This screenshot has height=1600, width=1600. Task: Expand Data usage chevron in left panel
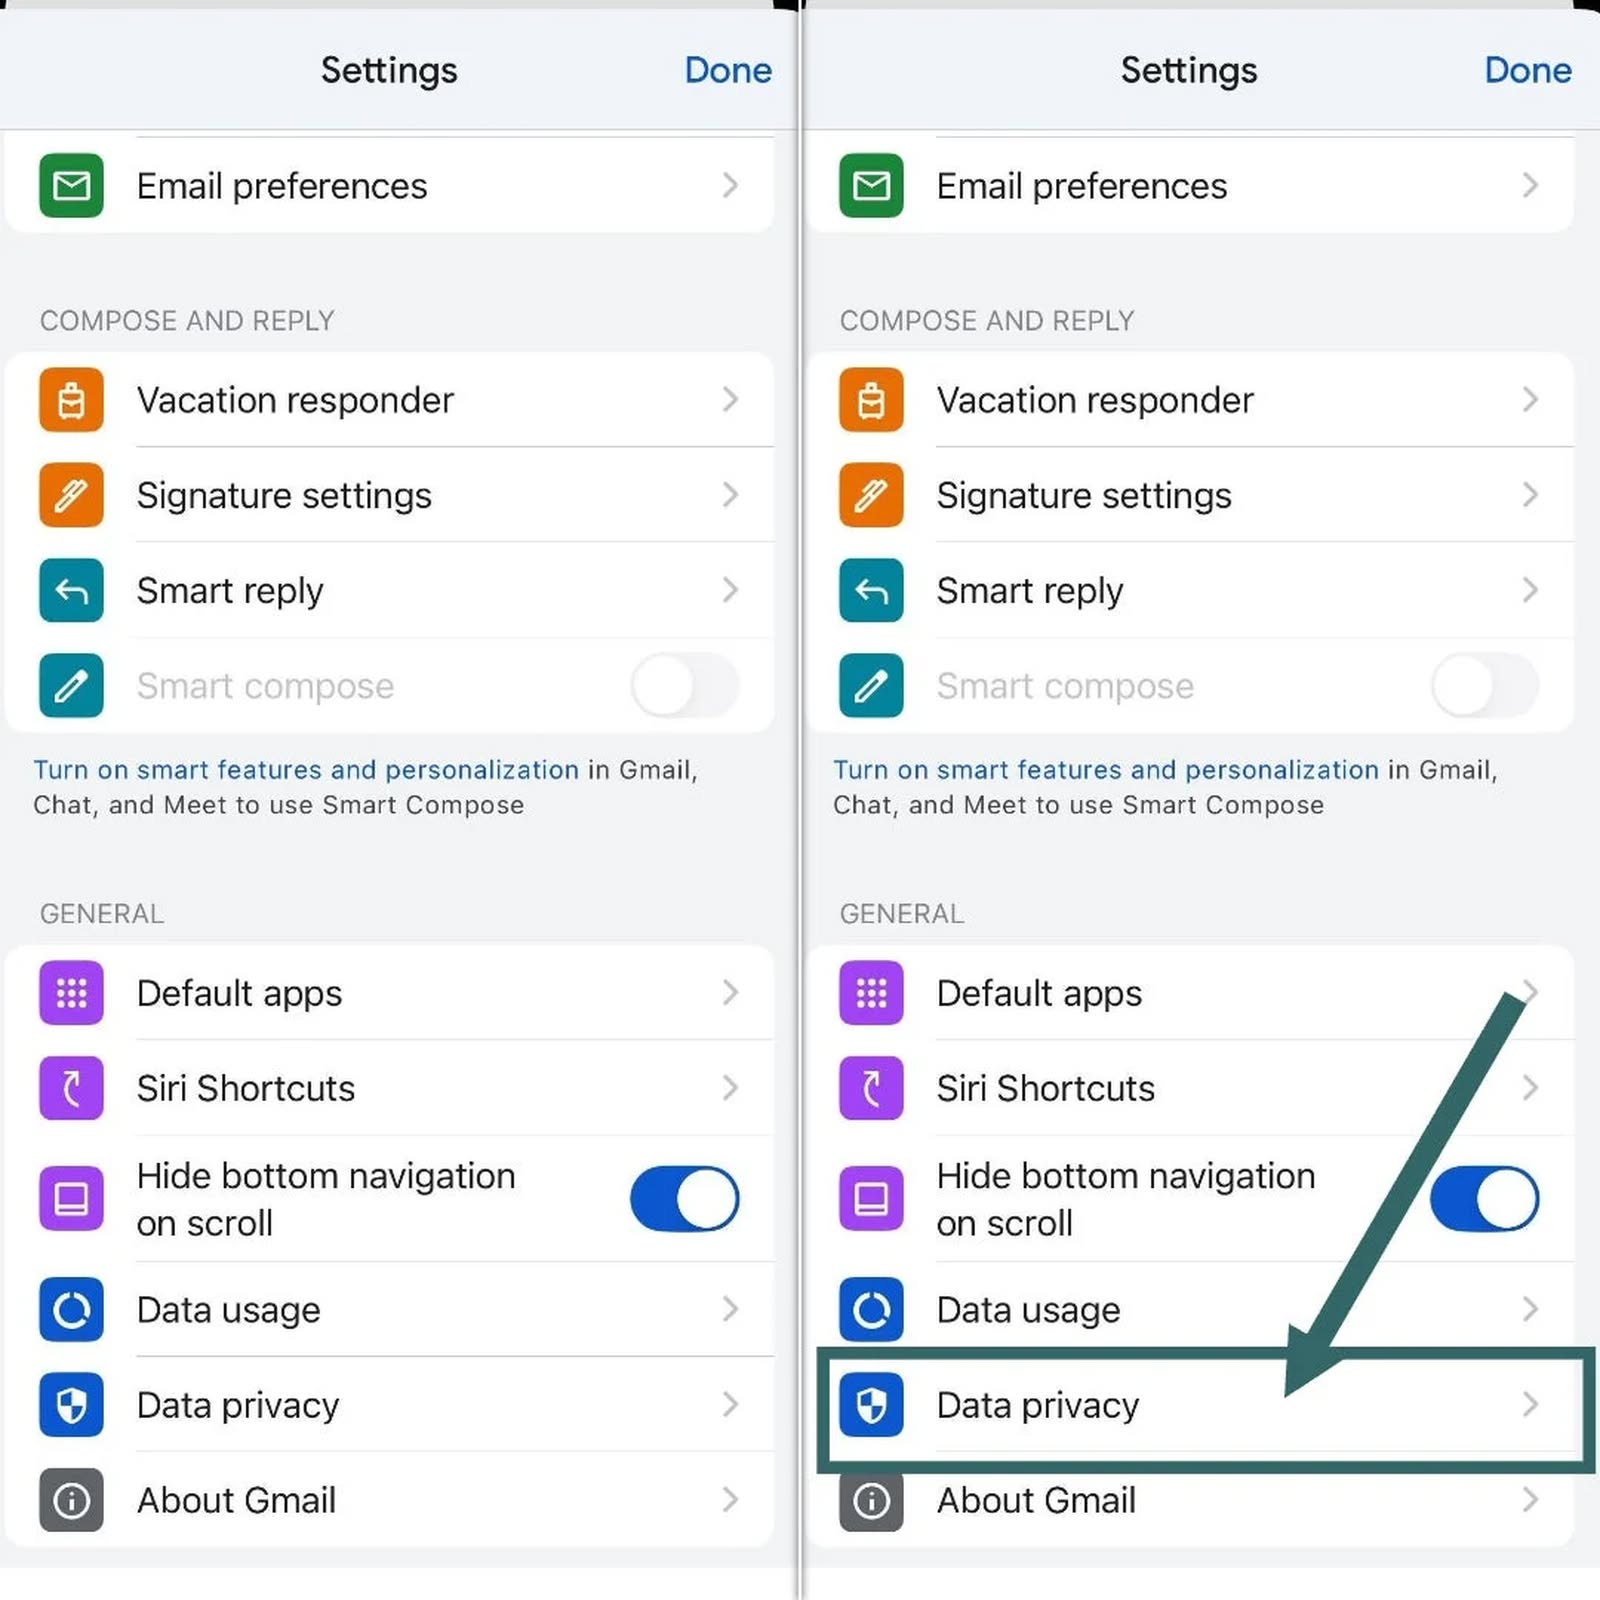730,1309
